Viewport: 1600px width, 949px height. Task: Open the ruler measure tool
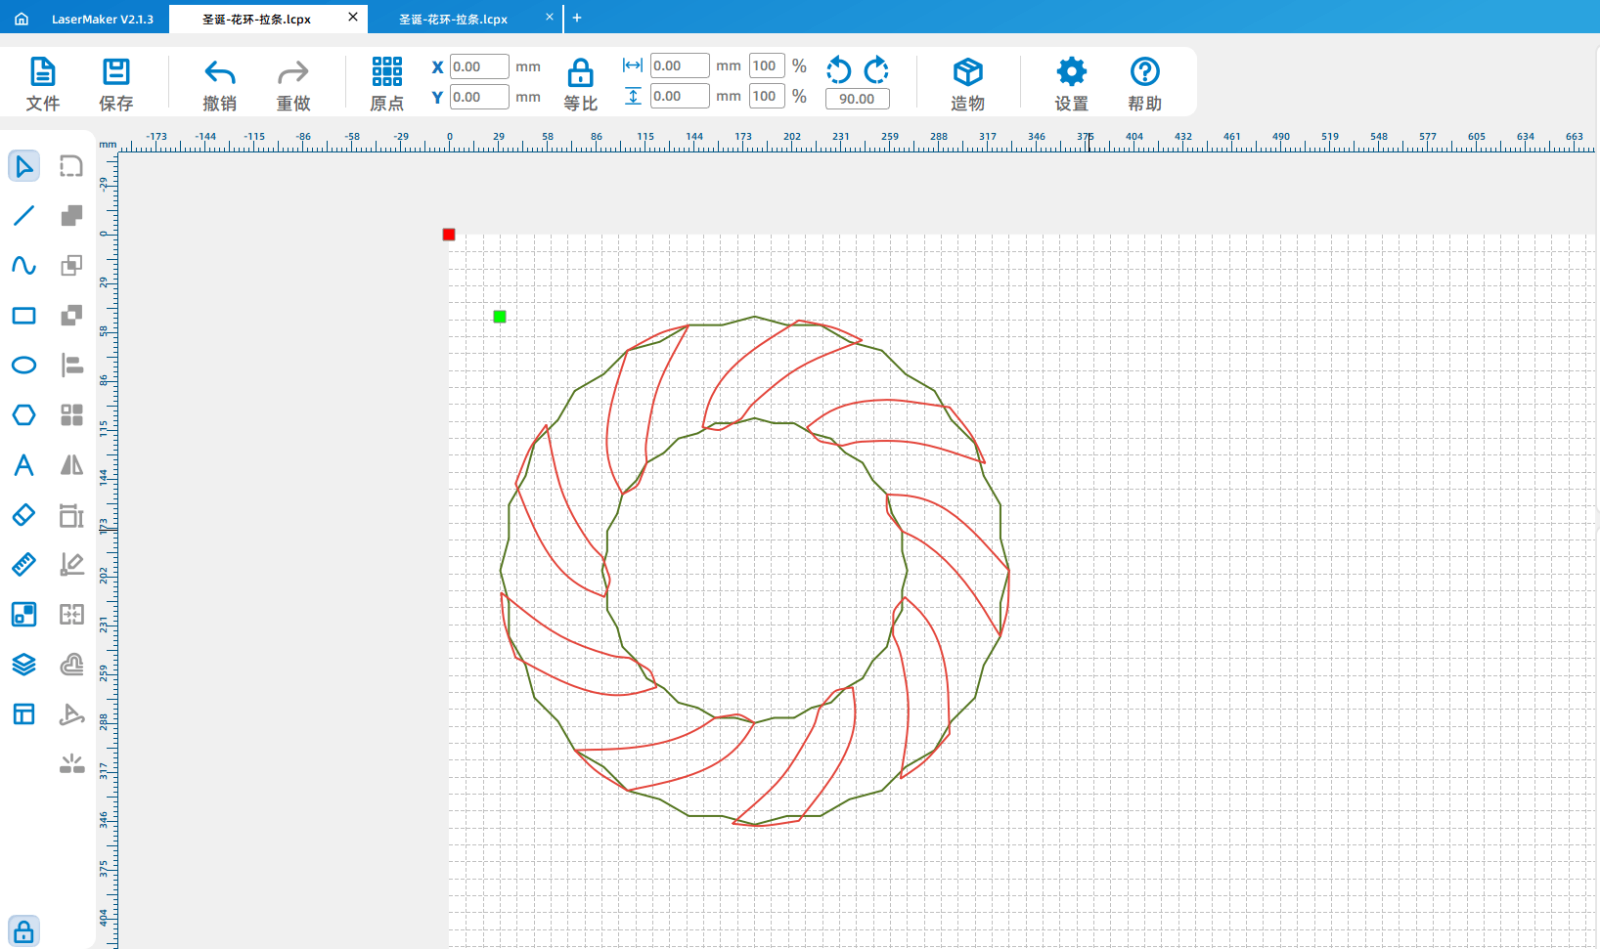[24, 564]
